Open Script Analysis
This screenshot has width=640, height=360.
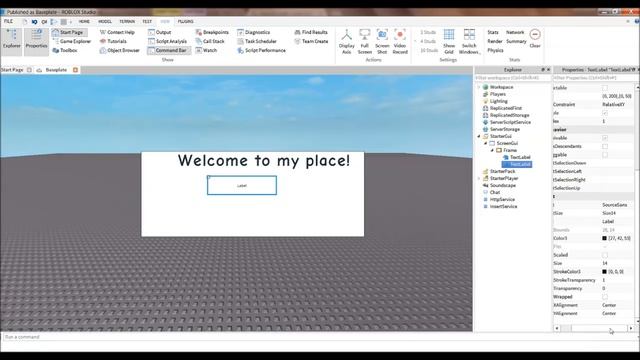167,41
